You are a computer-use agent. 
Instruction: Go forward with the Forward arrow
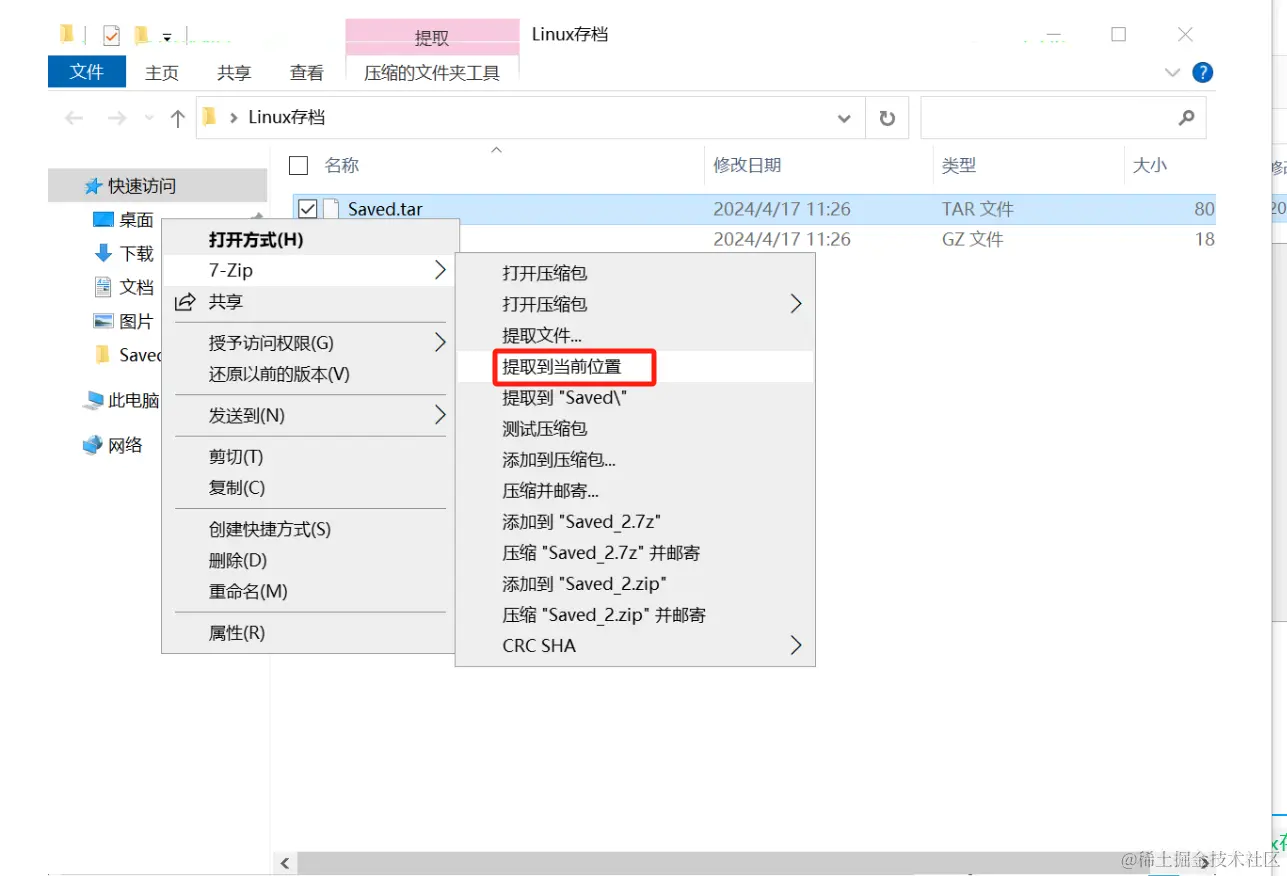pyautogui.click(x=116, y=118)
